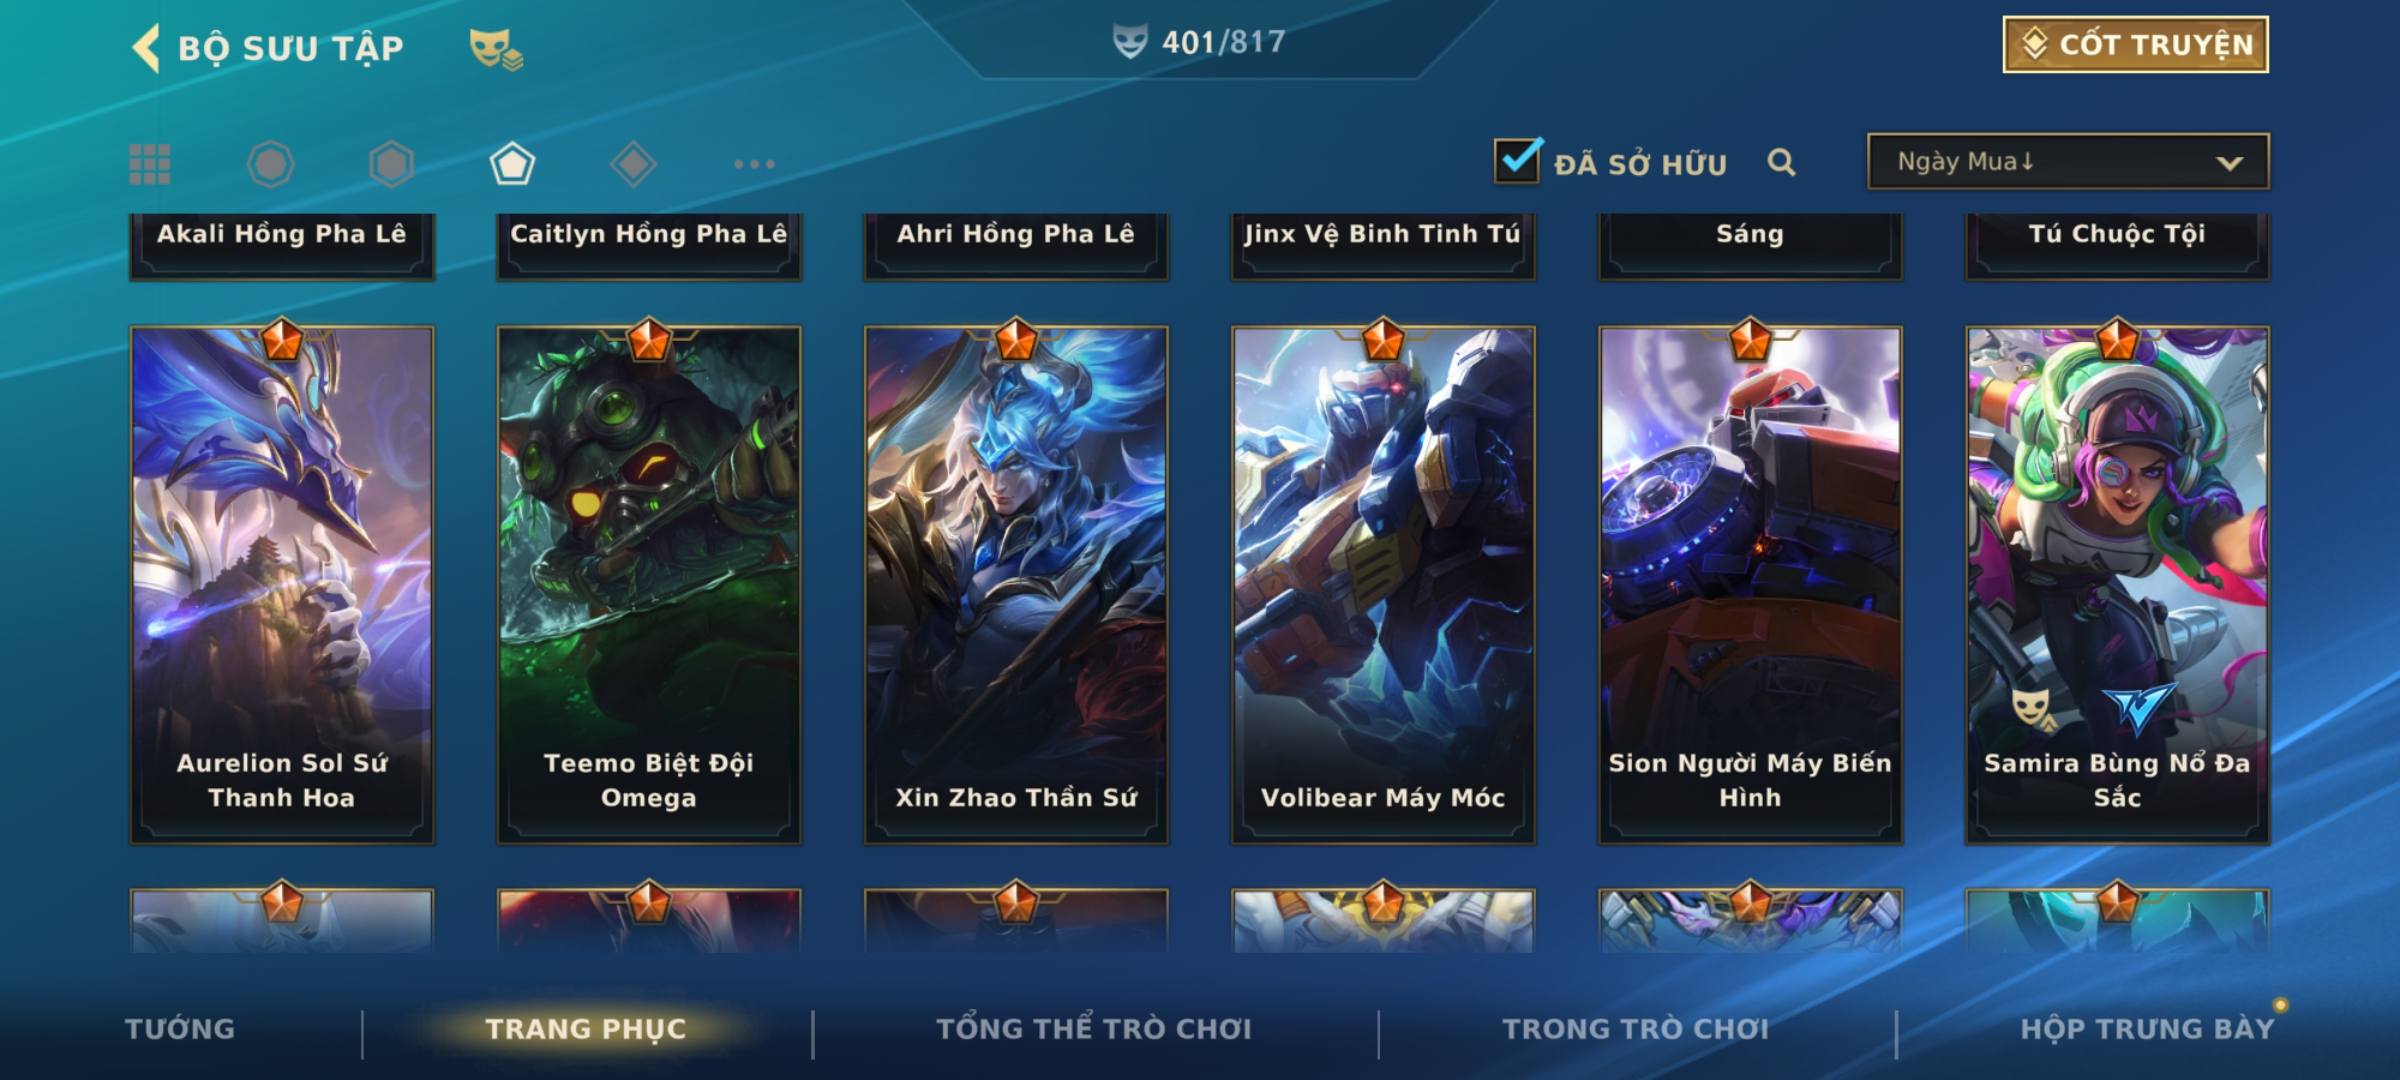Filter by the diamond rarity icon

(x=633, y=164)
